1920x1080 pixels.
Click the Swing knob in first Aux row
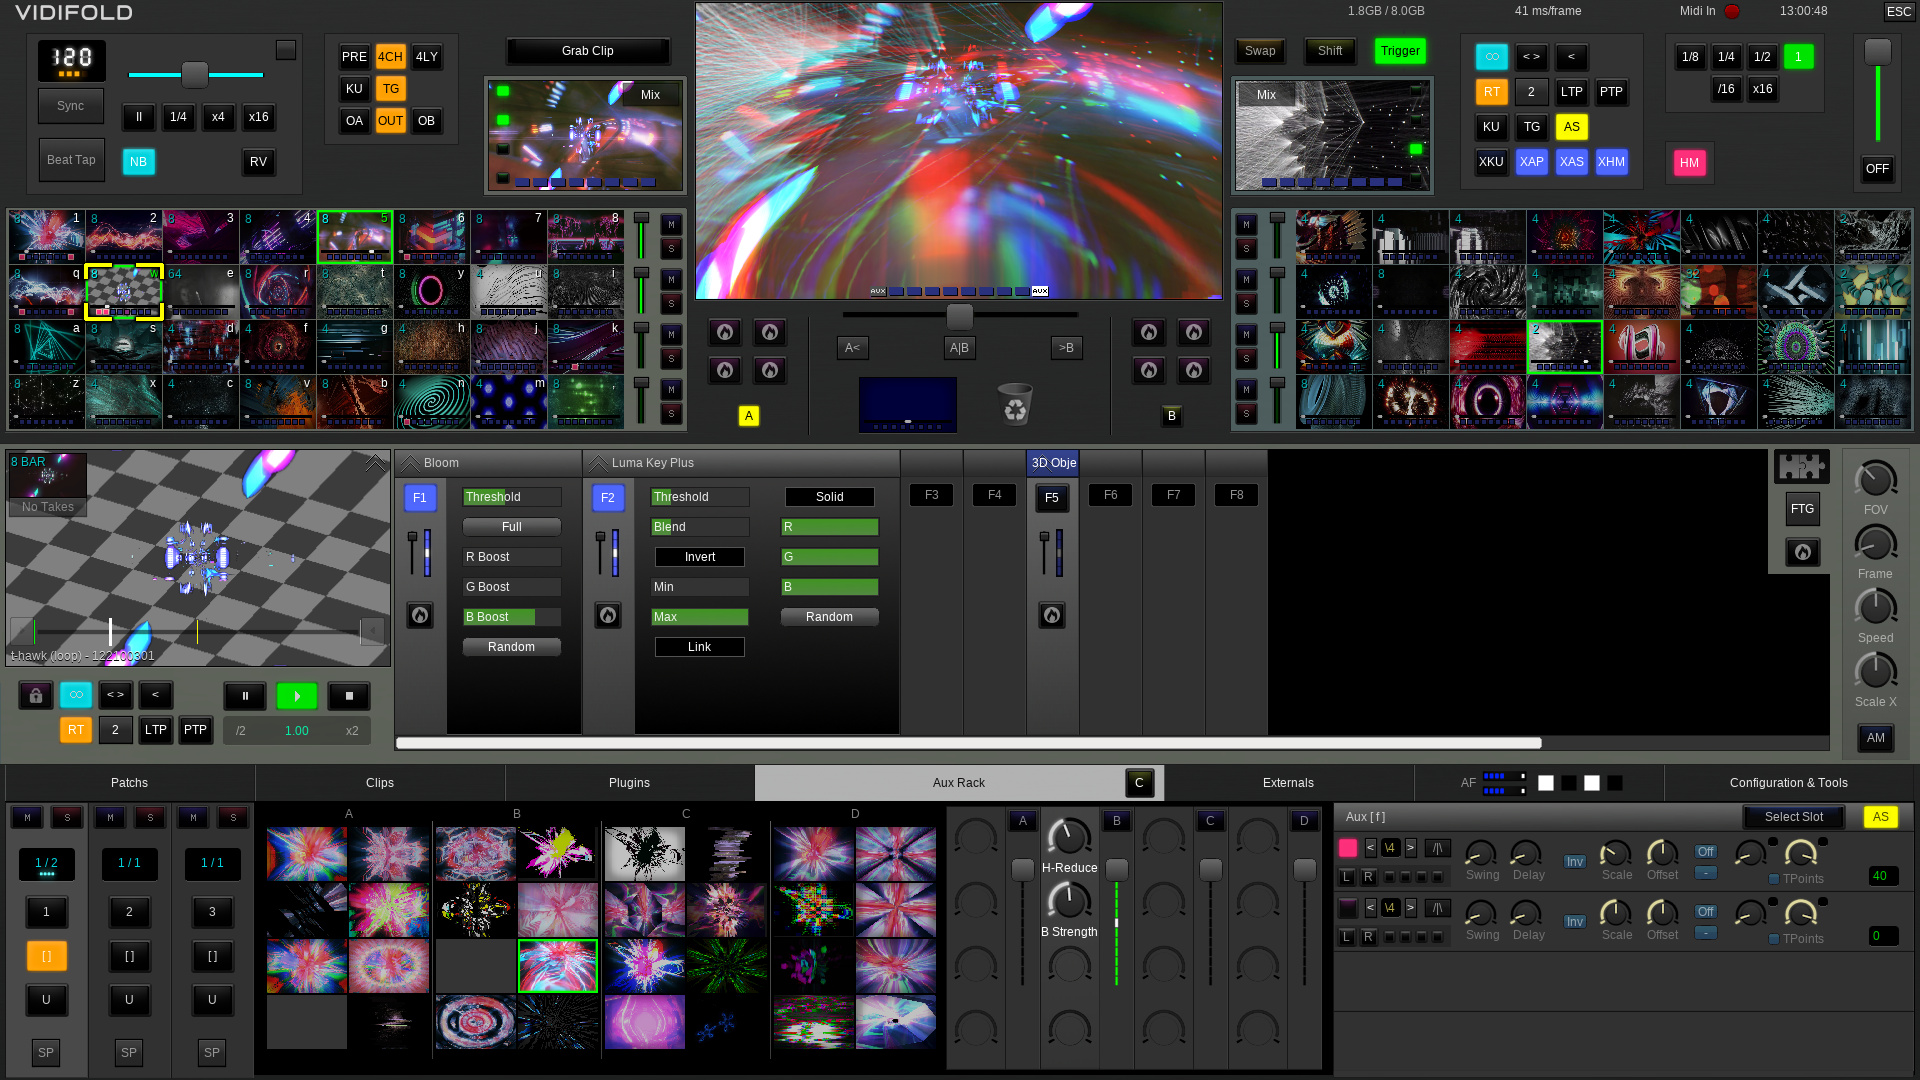[1480, 853]
